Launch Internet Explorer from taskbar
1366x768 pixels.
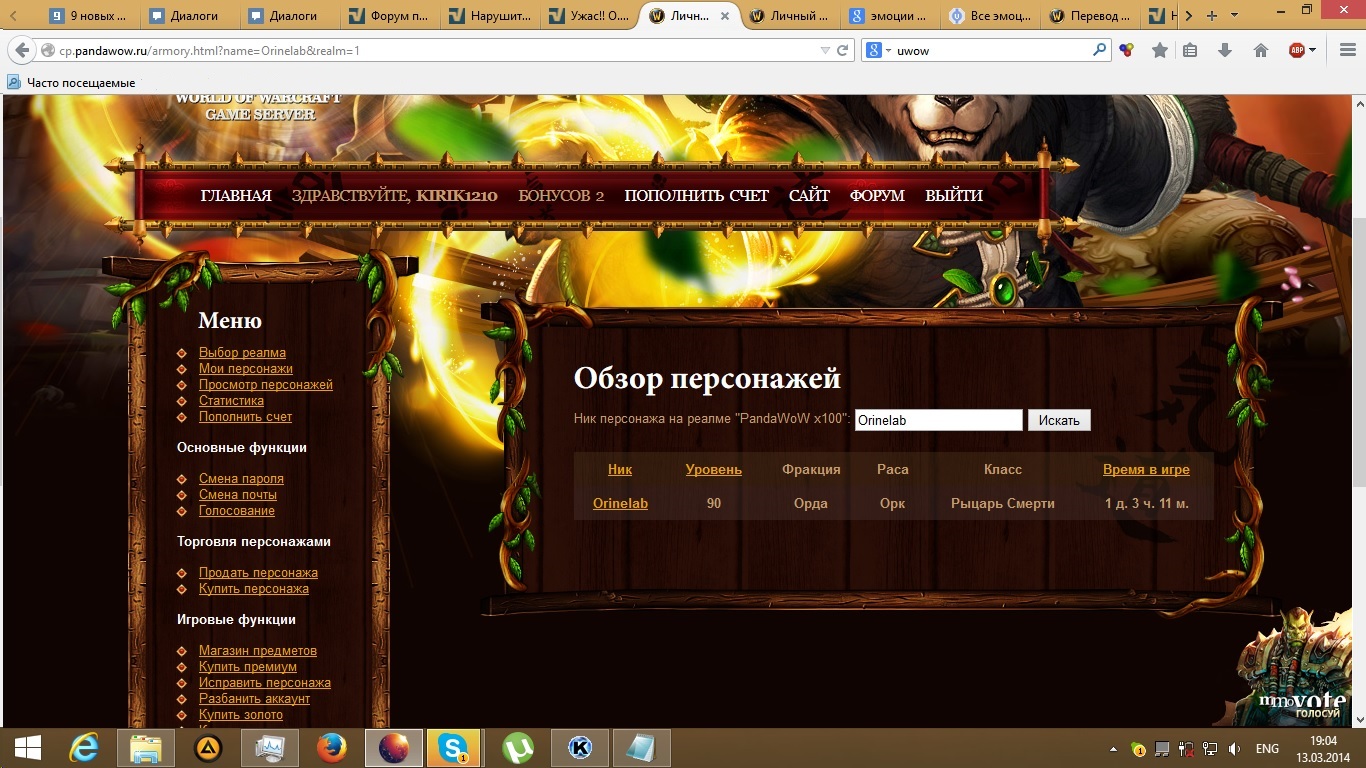84,748
